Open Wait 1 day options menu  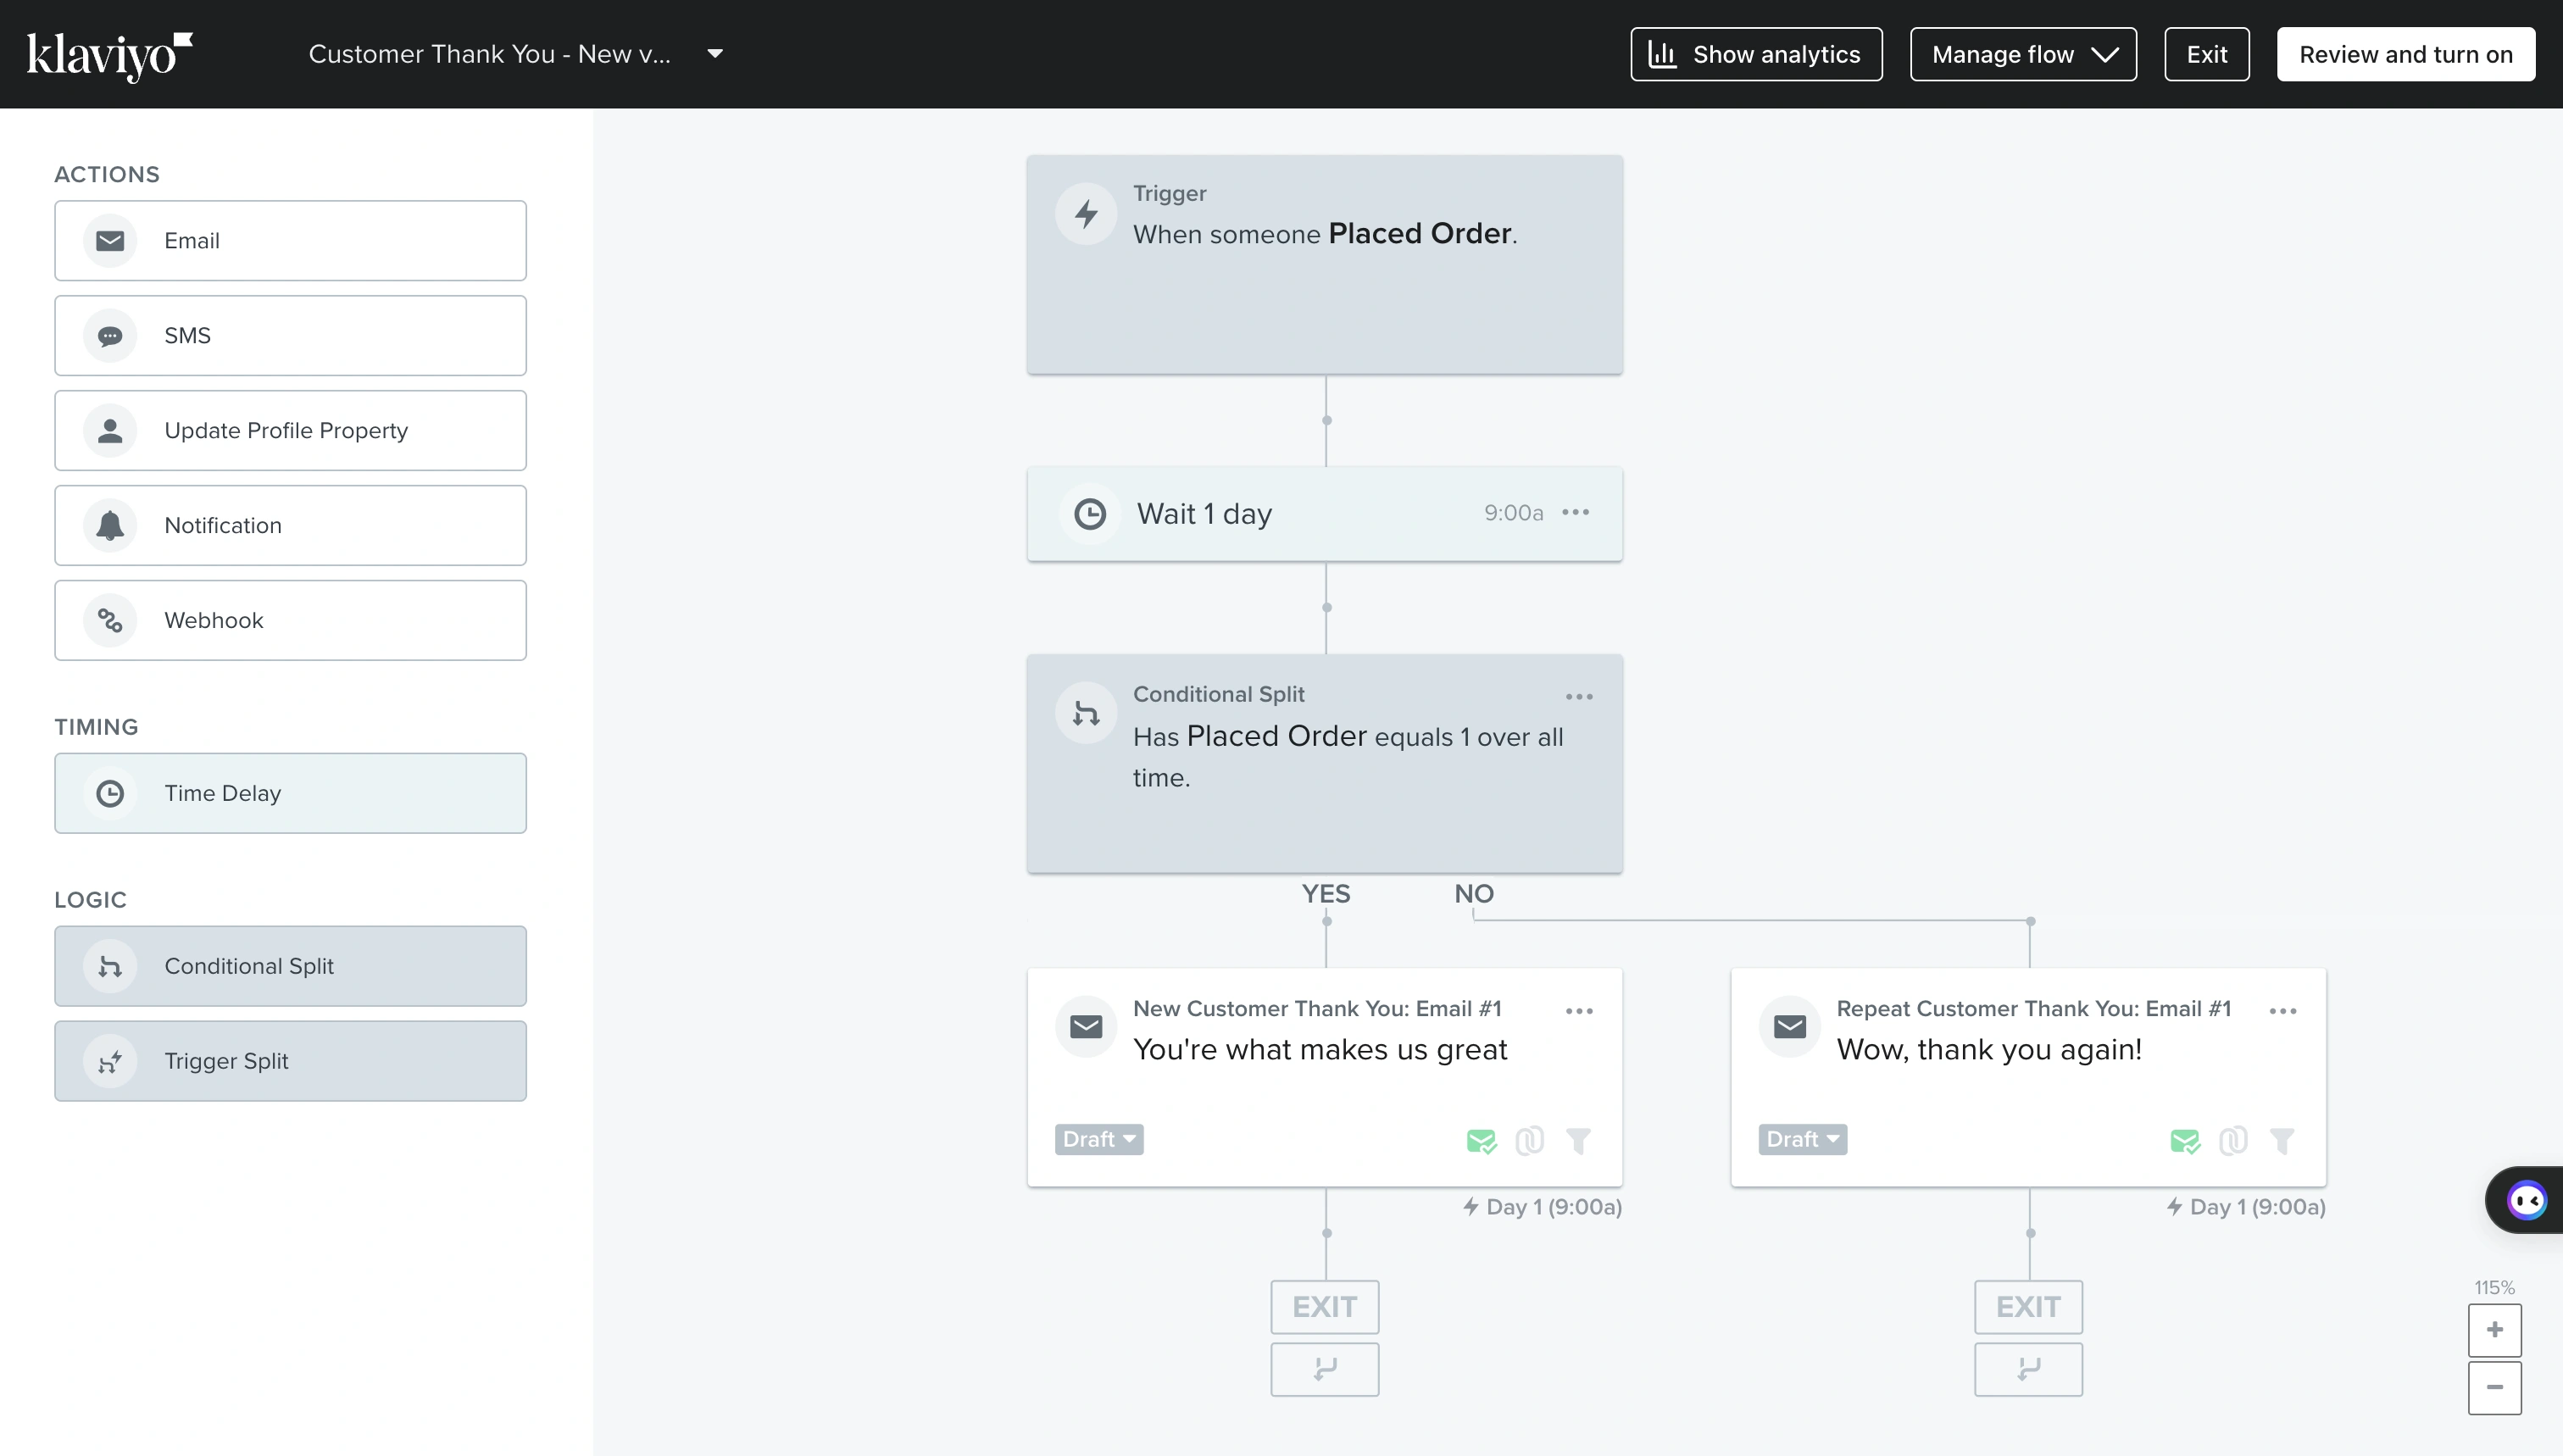pos(1575,513)
